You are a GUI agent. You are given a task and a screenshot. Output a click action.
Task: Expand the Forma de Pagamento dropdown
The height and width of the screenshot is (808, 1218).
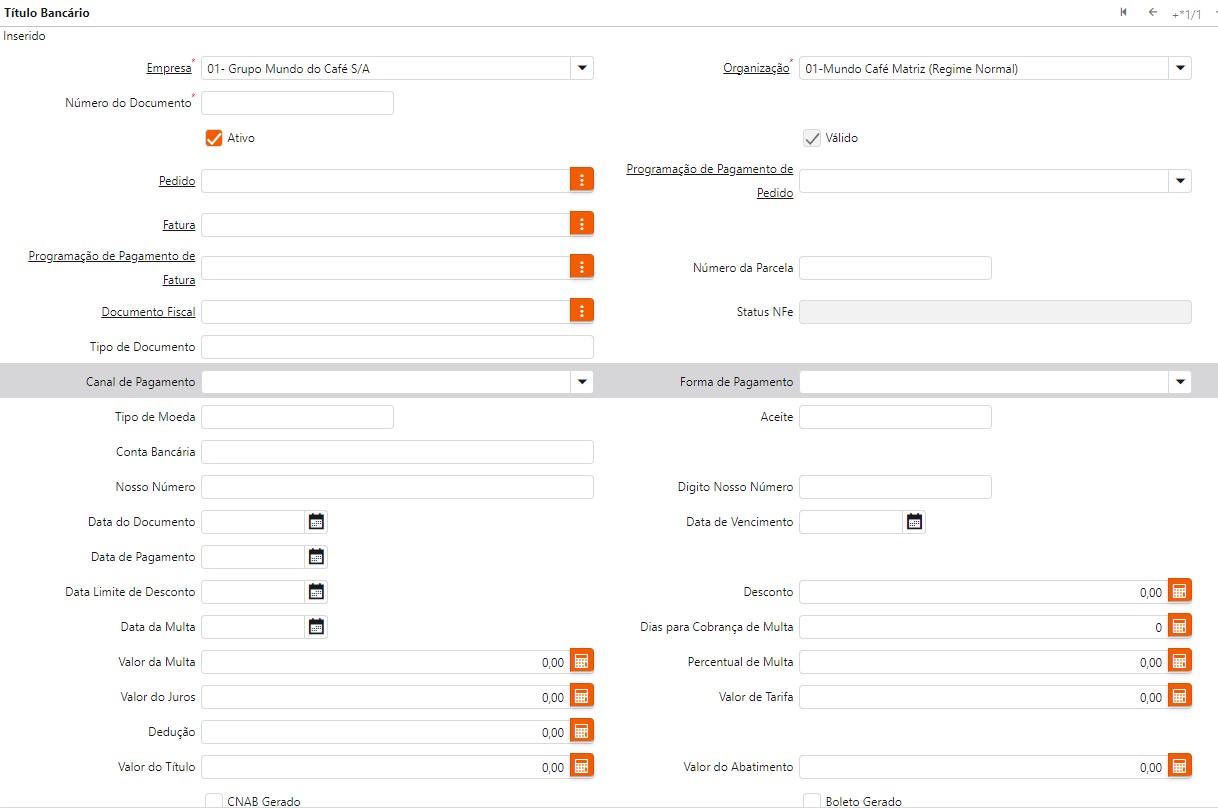pos(1180,382)
